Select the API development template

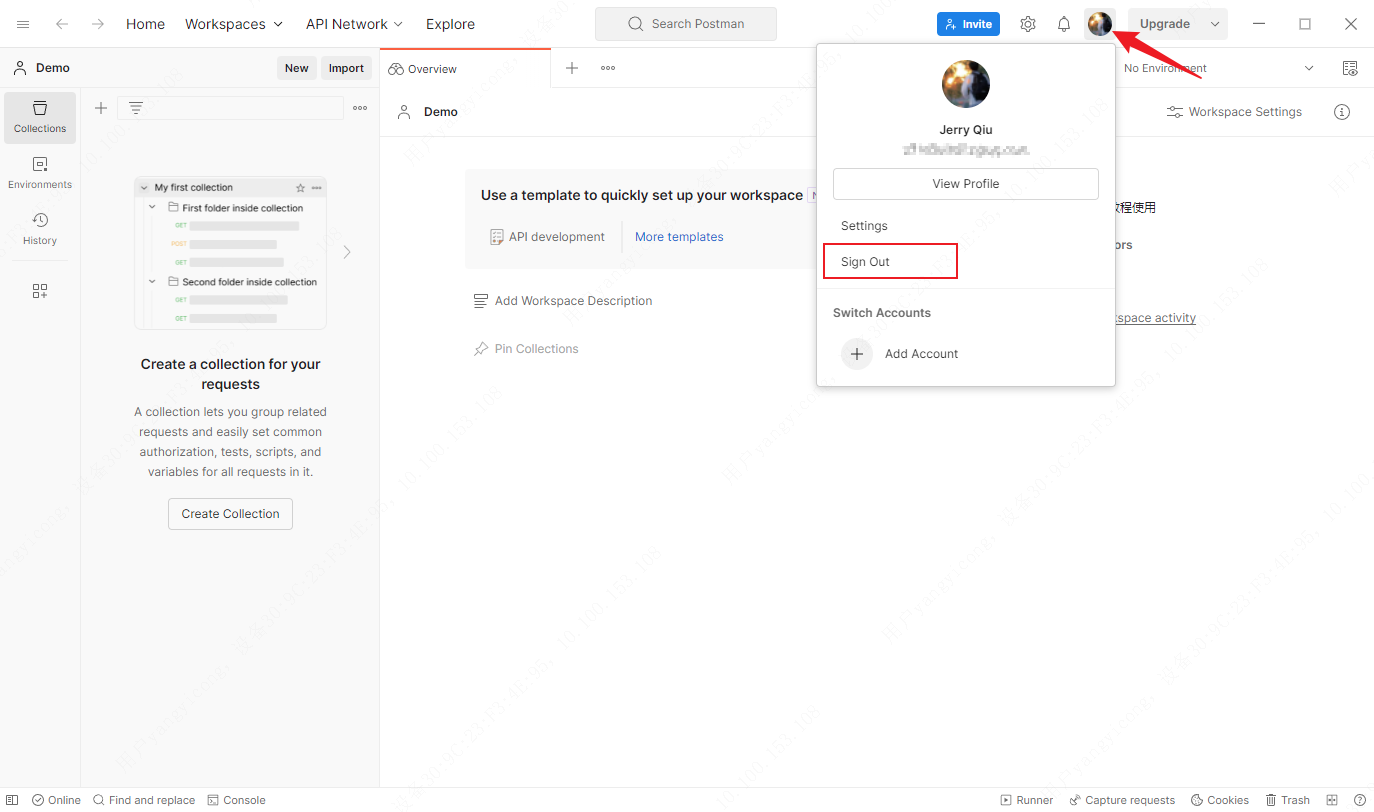(547, 237)
